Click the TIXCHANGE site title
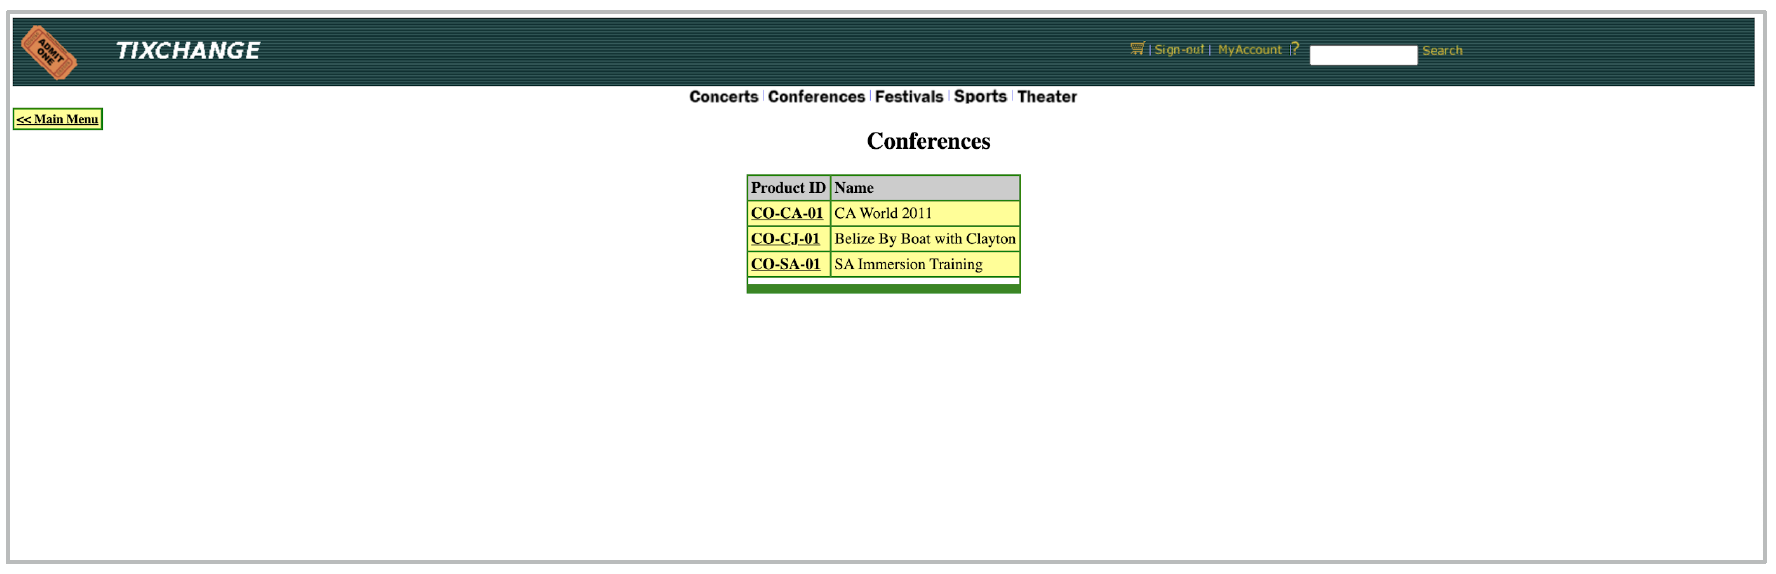The width and height of the screenshot is (1776, 574). [x=188, y=50]
